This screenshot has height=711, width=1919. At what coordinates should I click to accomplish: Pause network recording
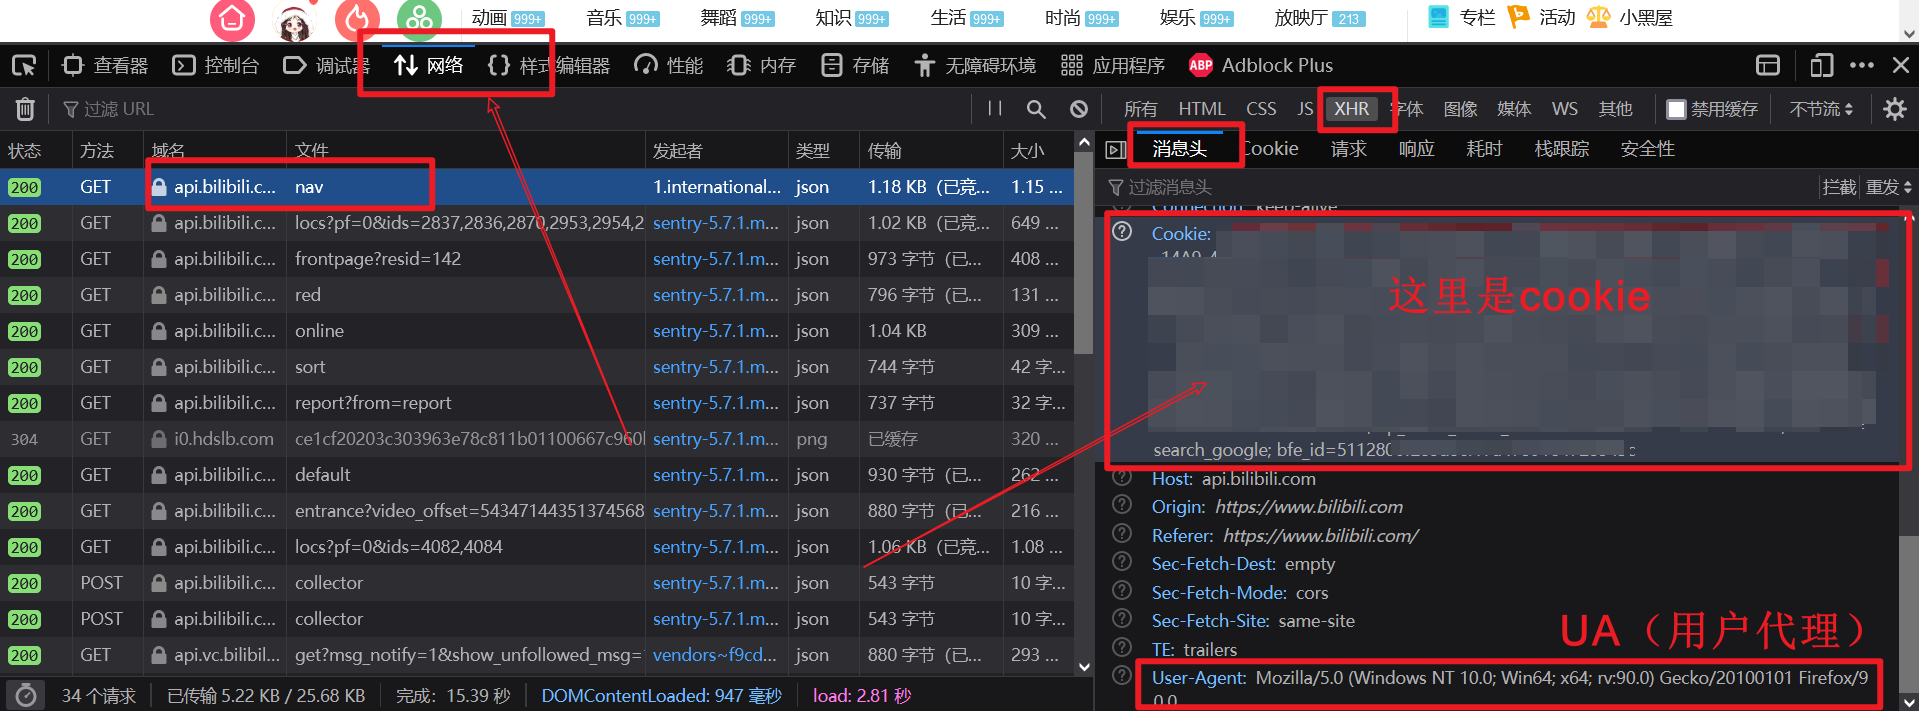(x=994, y=109)
